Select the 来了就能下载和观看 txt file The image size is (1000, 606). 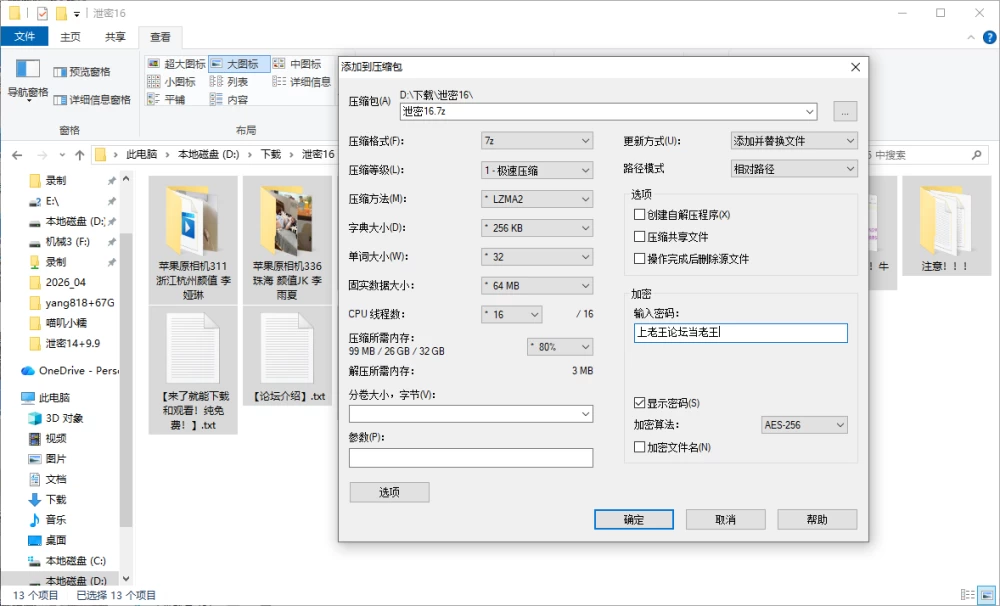pos(193,370)
